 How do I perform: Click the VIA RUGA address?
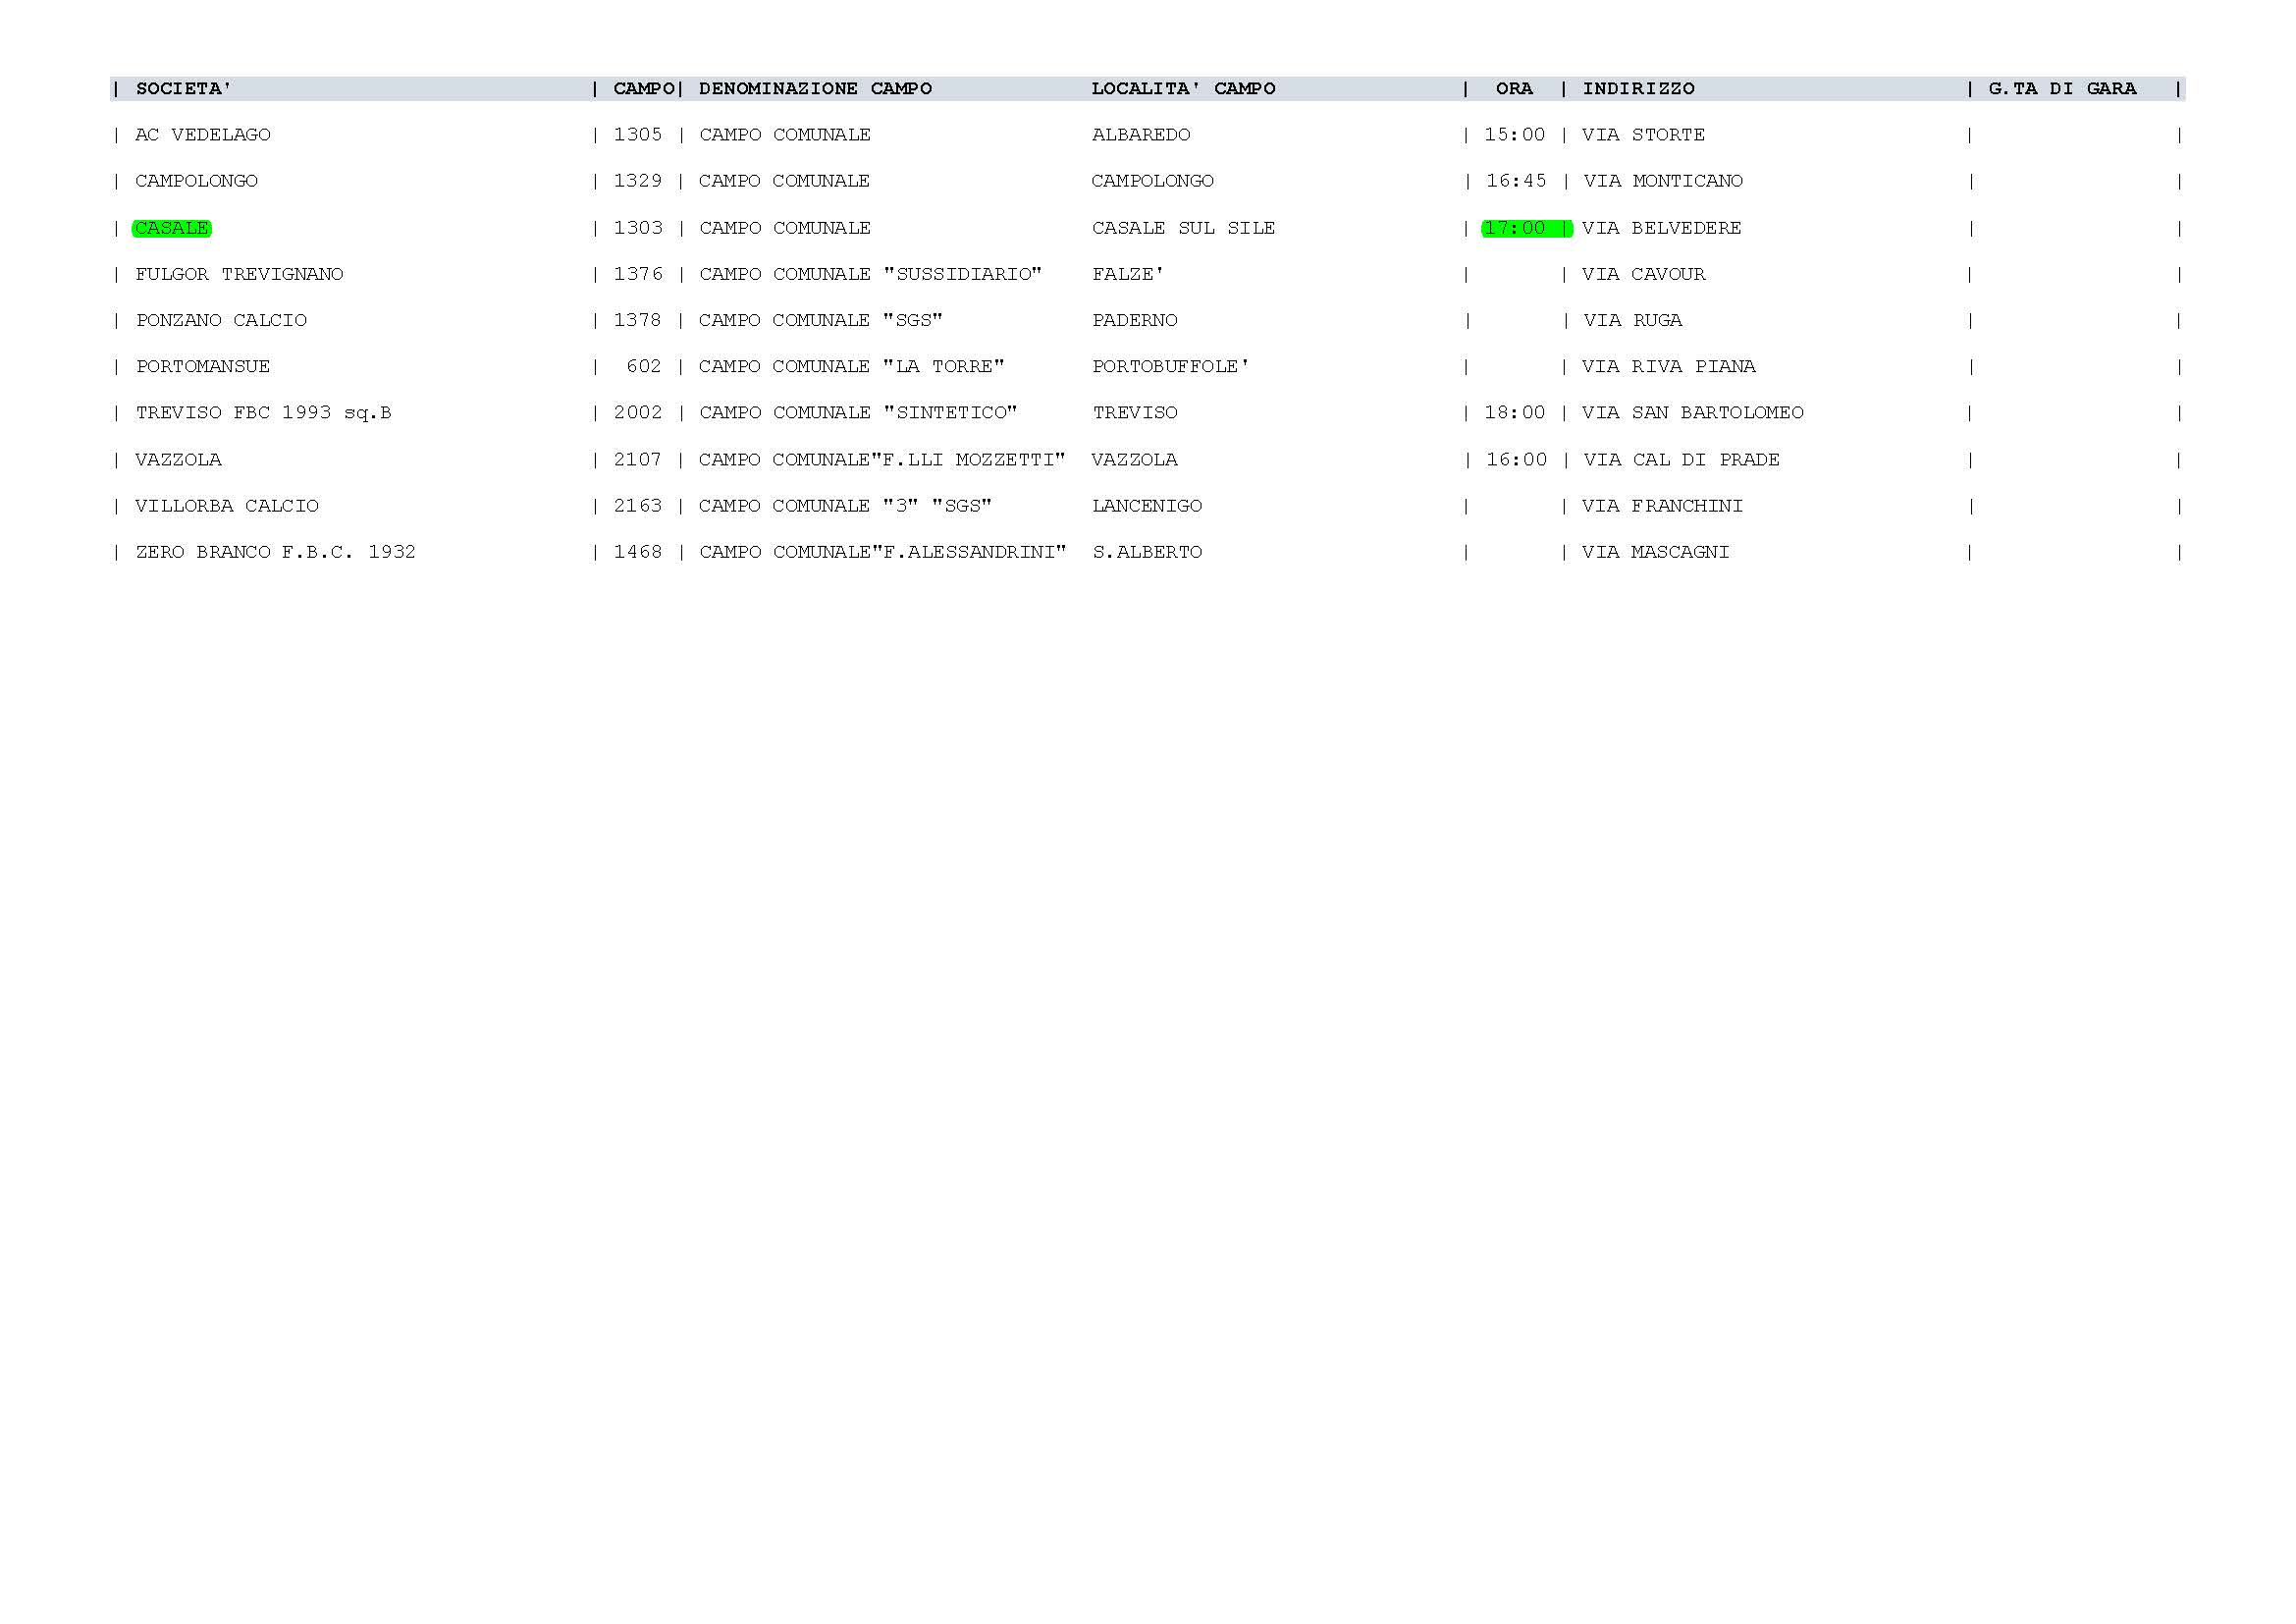click(x=1633, y=320)
